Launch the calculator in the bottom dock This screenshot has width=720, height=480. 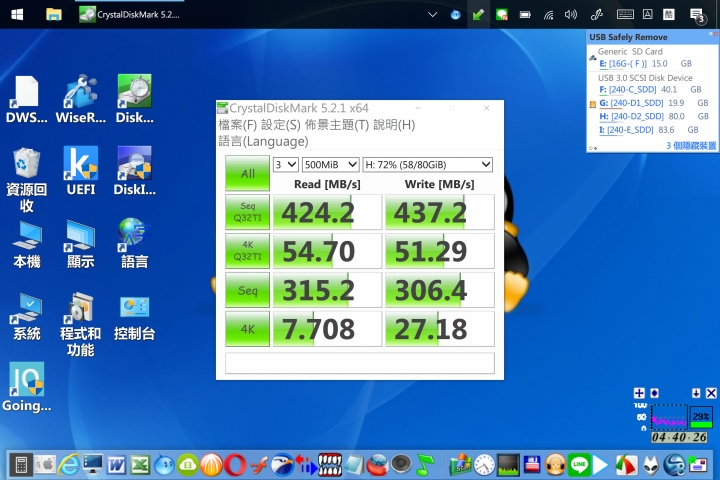click(21, 465)
